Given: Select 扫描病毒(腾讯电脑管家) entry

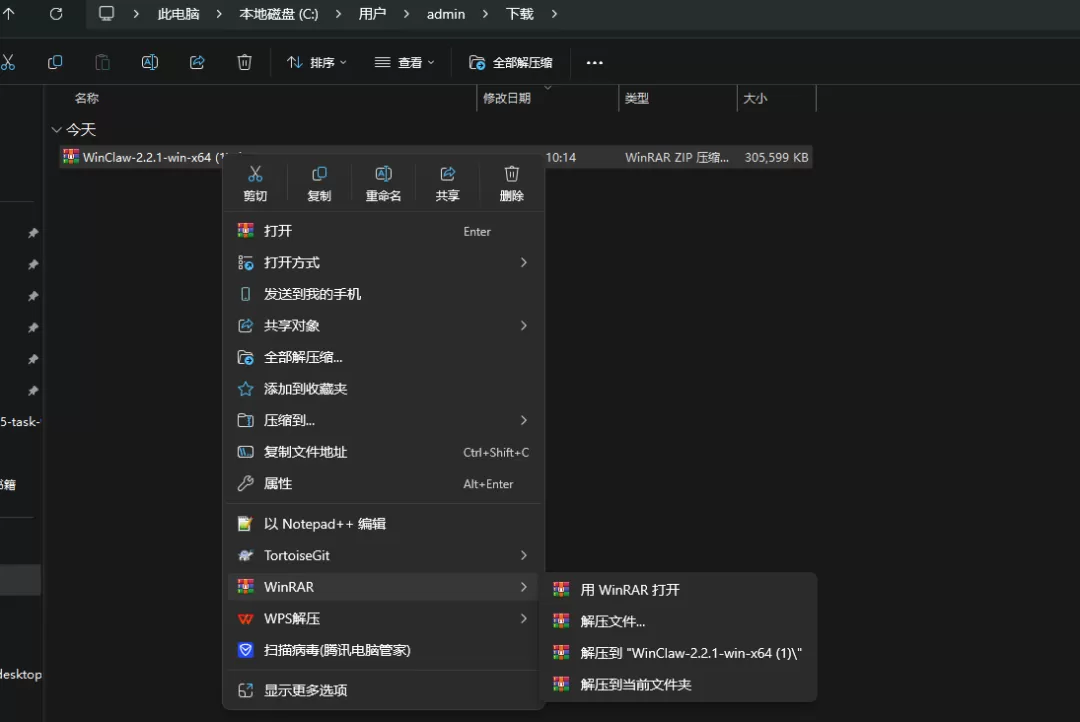Looking at the screenshot, I should tap(383, 650).
